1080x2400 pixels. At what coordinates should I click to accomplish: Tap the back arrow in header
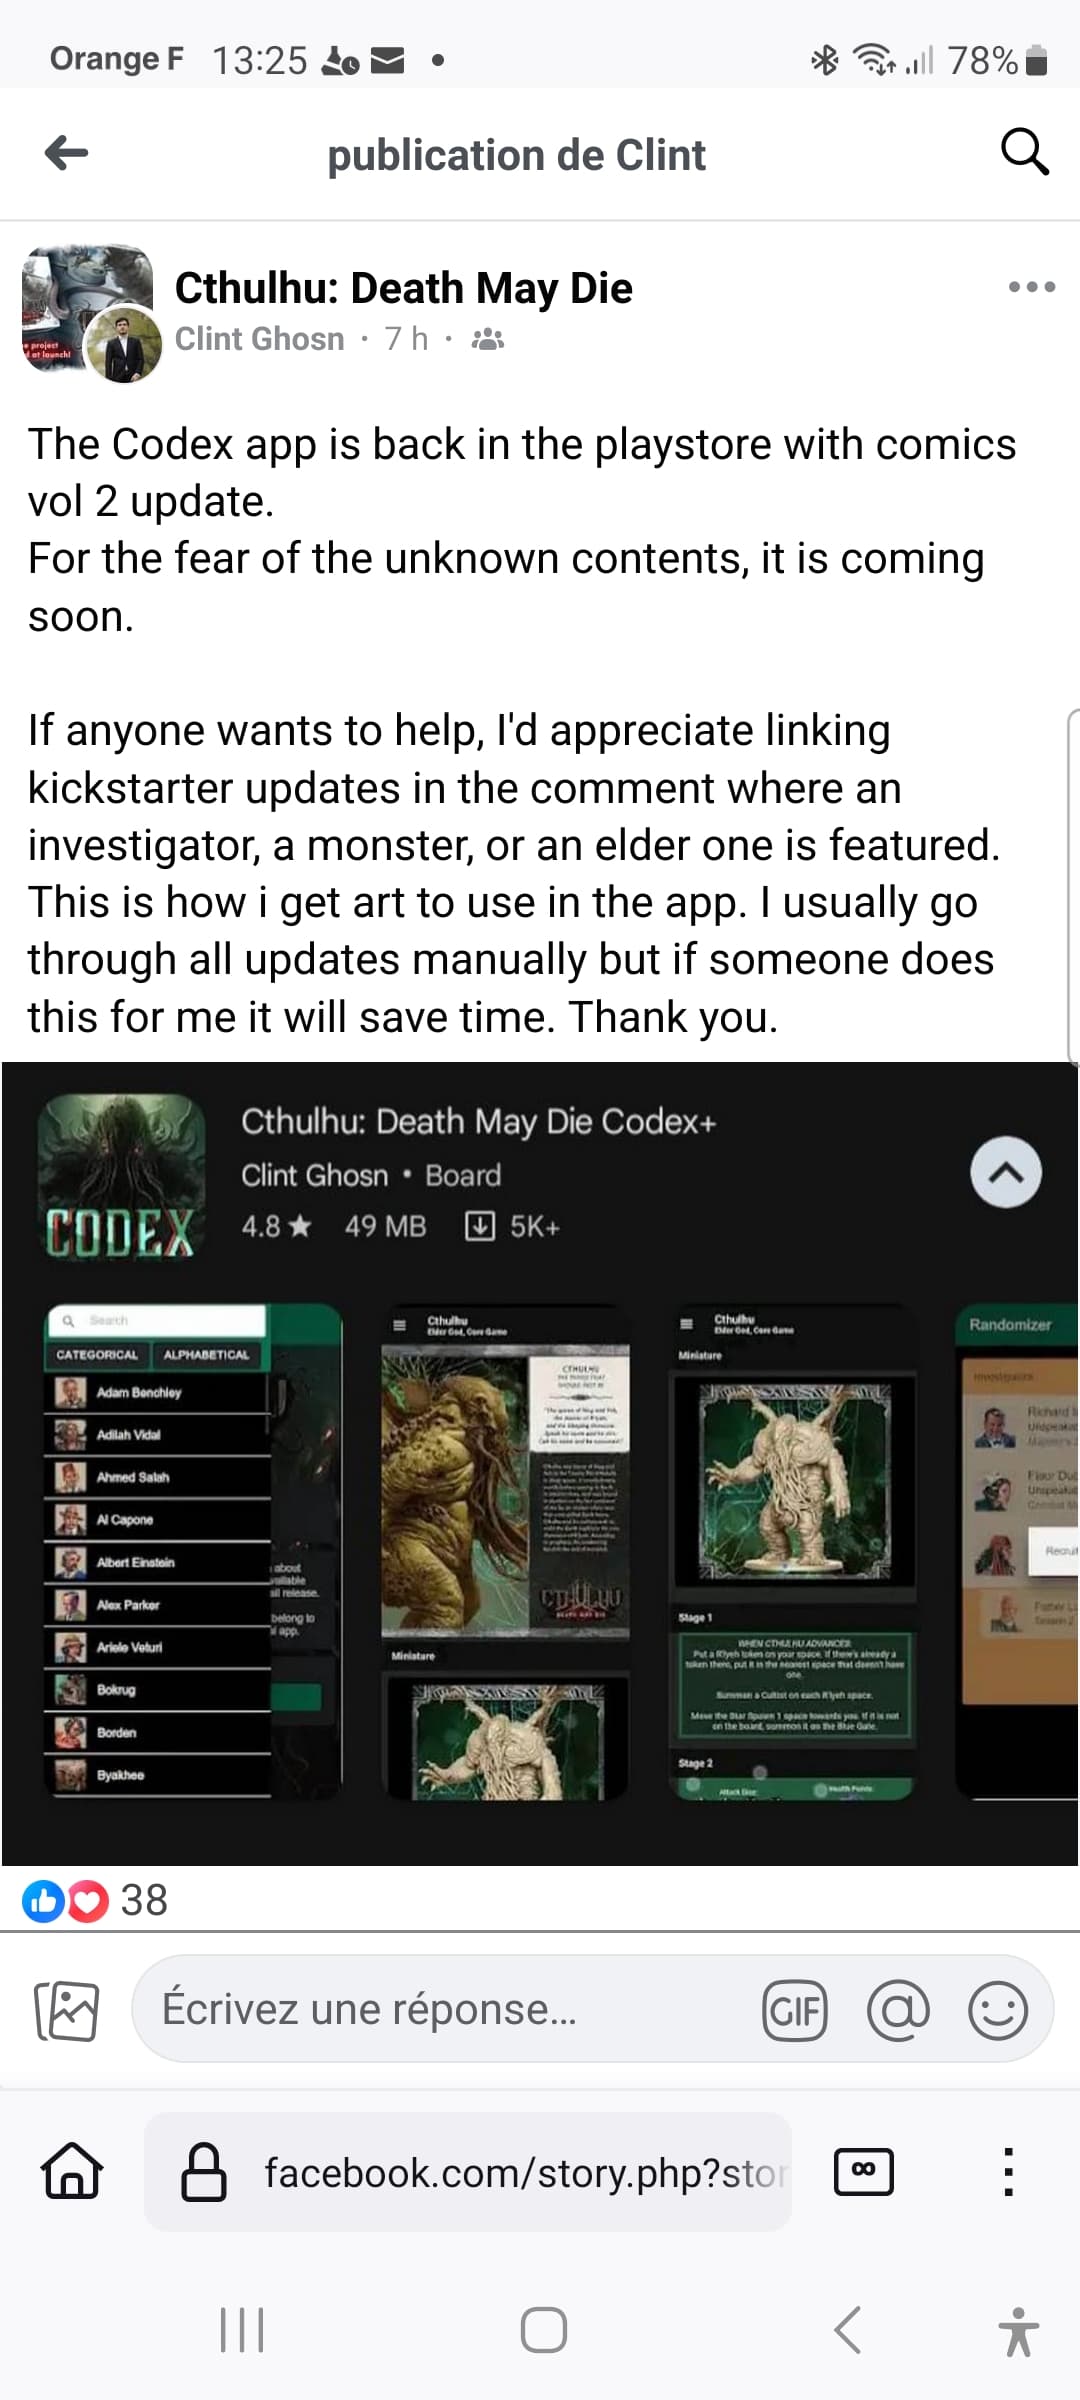[x=67, y=153]
